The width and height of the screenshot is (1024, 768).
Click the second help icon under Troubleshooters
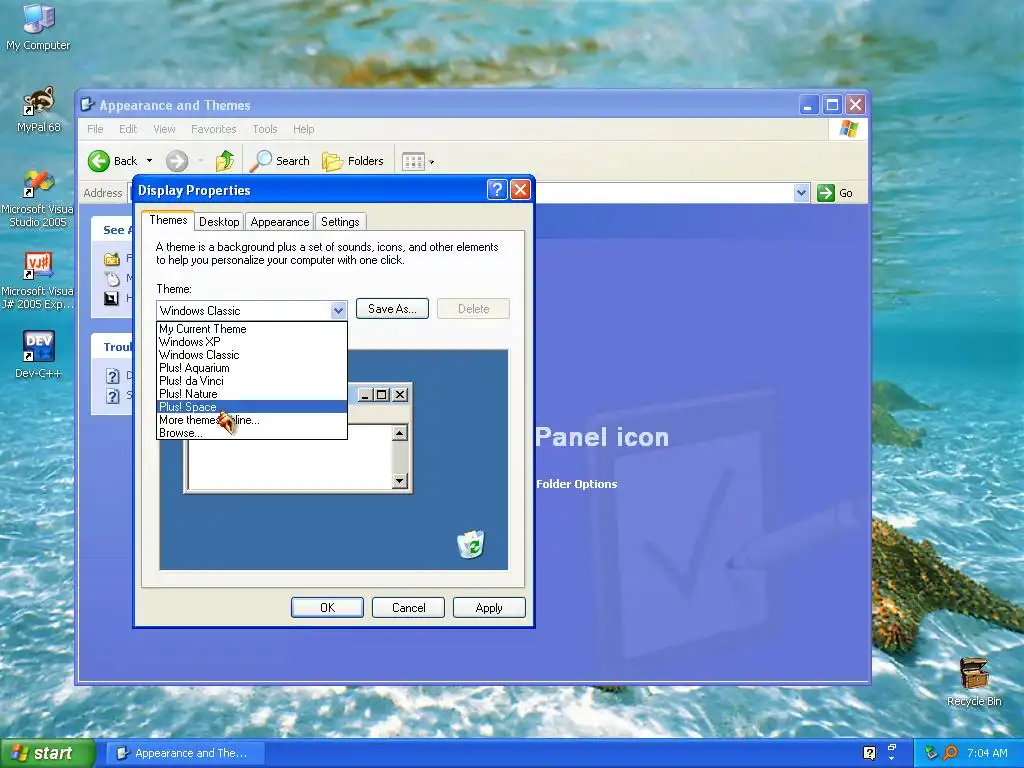click(112, 396)
